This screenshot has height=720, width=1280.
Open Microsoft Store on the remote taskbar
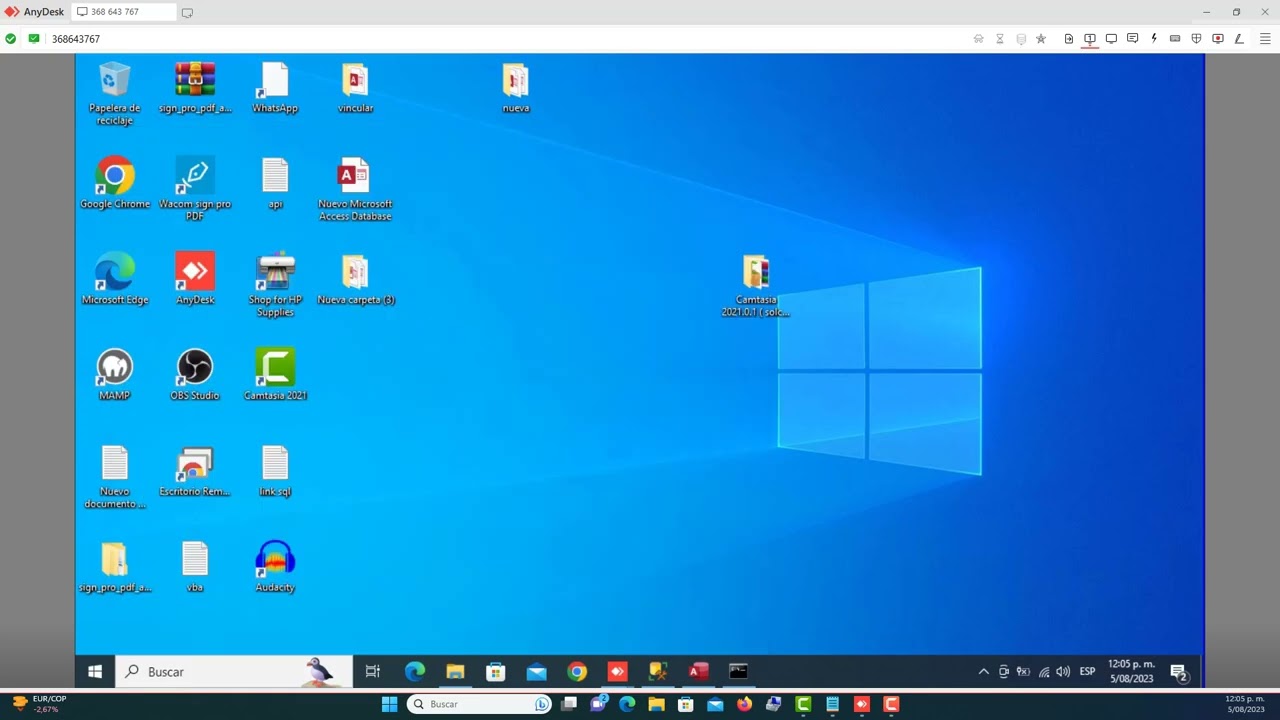click(x=496, y=672)
